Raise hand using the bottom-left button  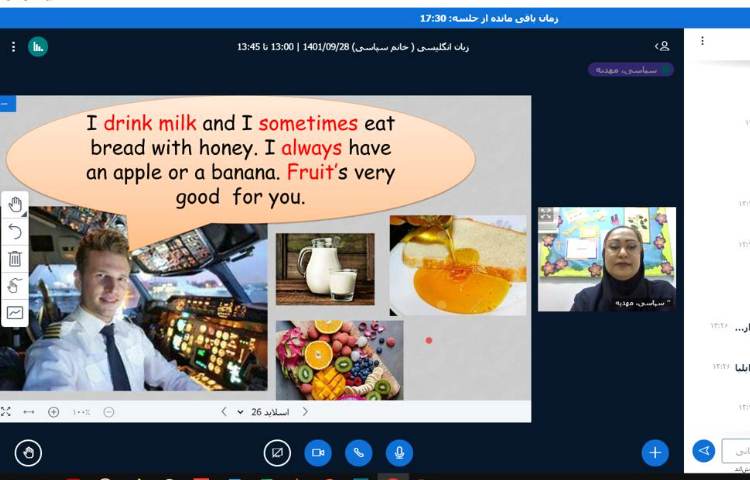click(x=28, y=453)
